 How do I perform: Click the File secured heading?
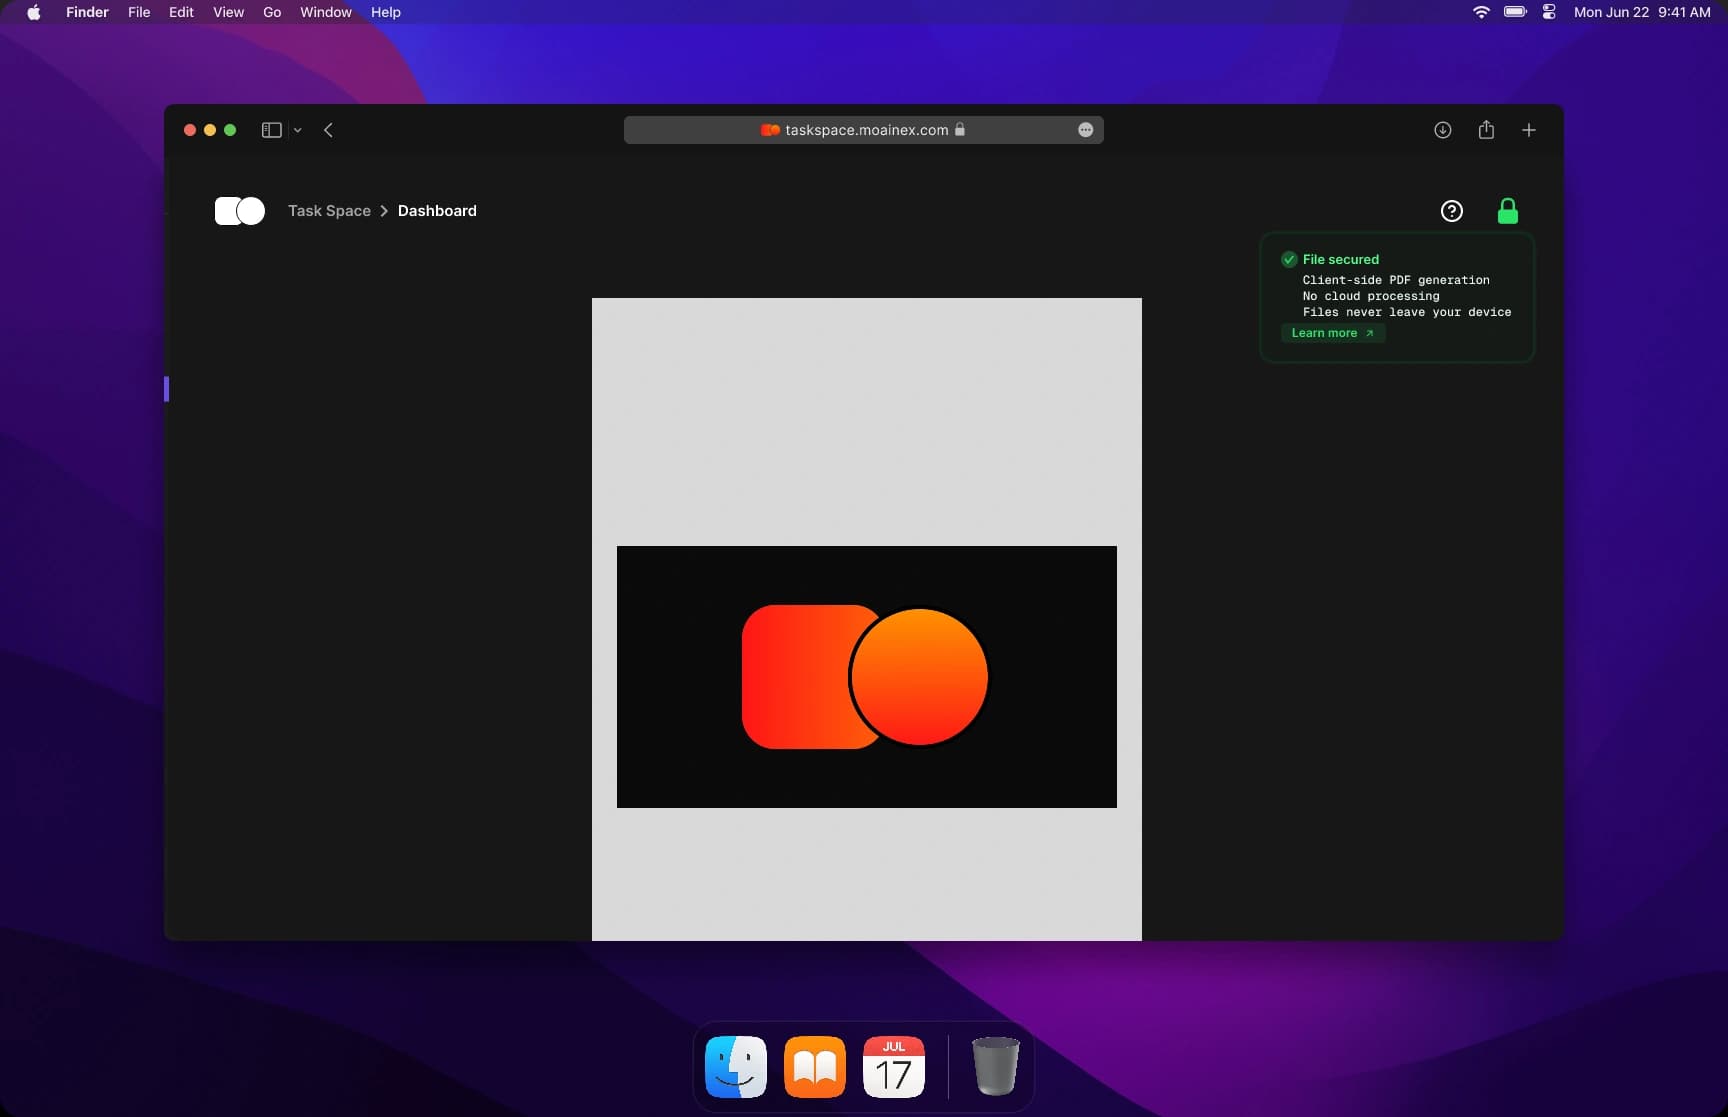coord(1341,259)
